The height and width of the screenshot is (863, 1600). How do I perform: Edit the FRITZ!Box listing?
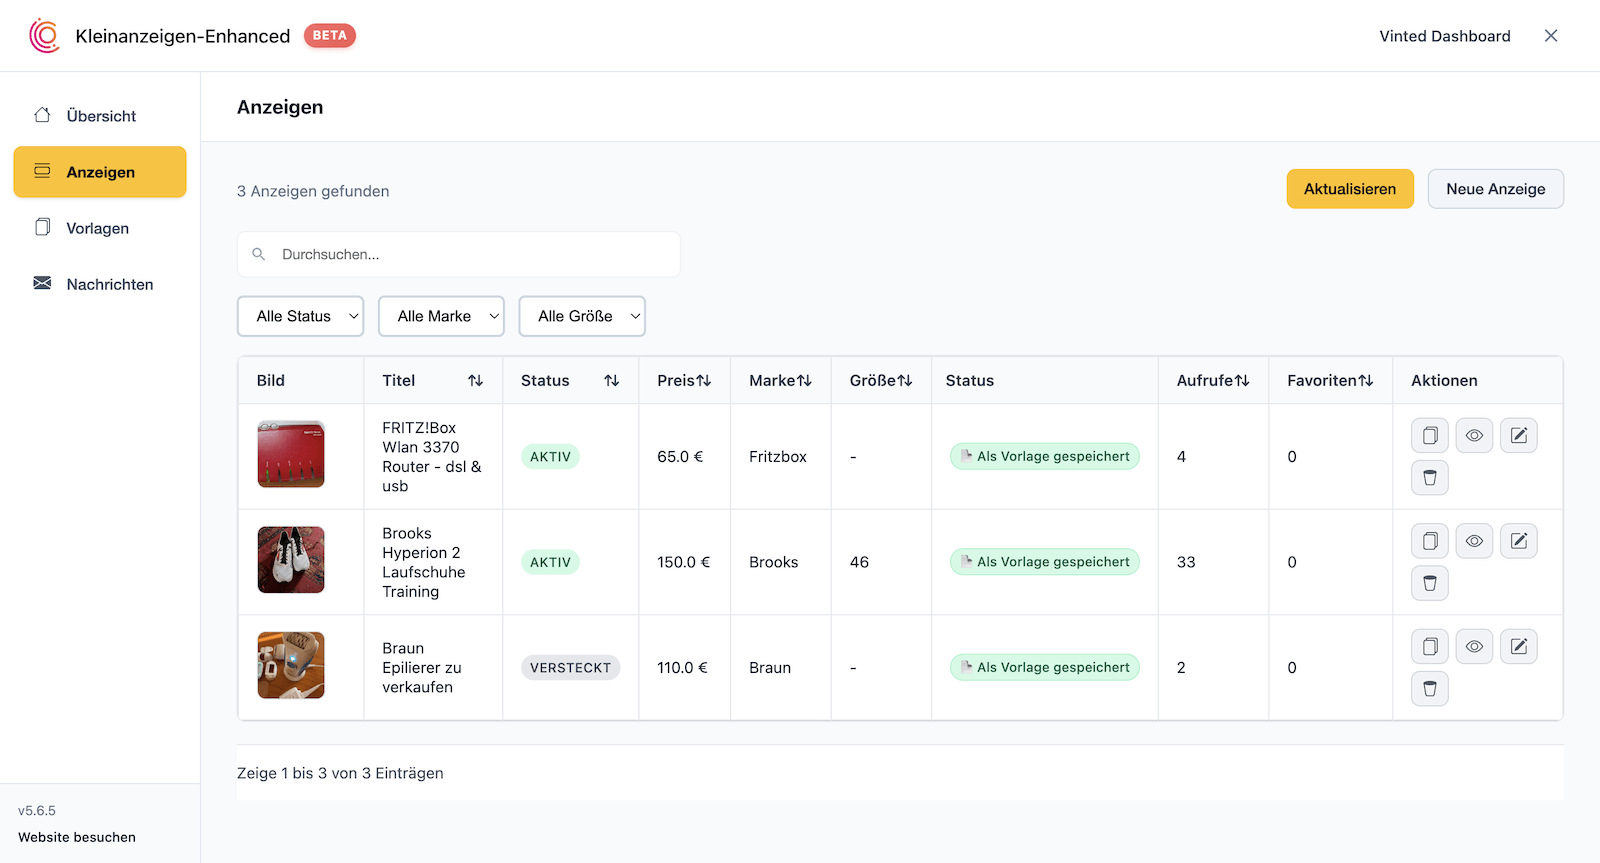1518,435
